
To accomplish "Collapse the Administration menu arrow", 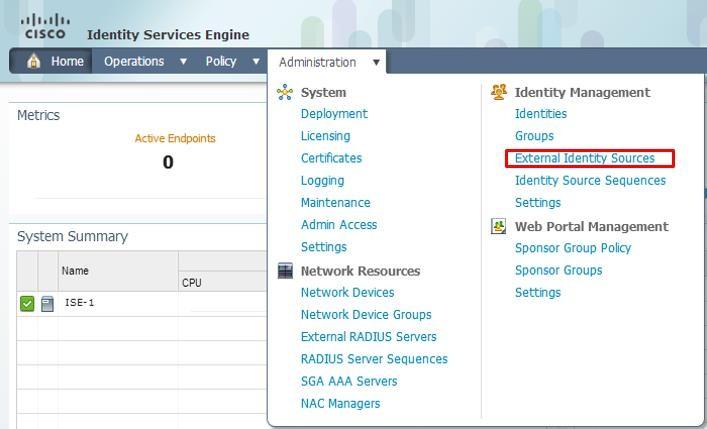I will tap(376, 62).
